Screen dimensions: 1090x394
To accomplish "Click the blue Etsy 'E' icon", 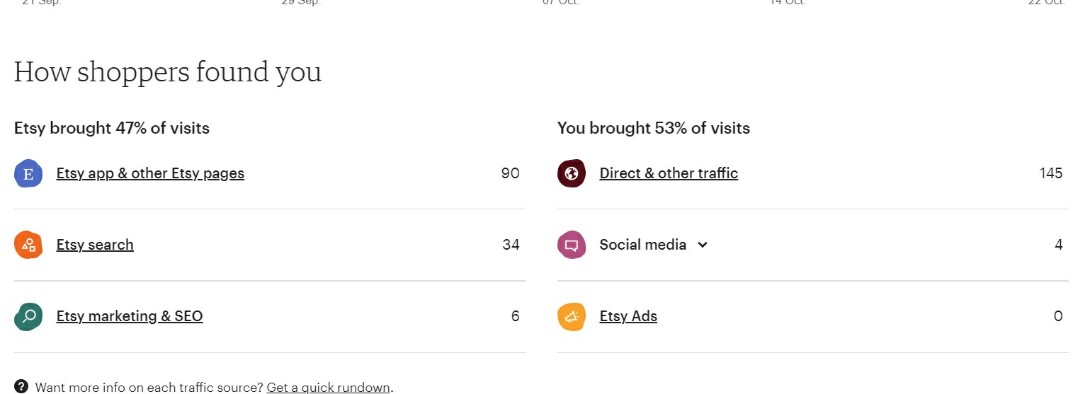I will (x=28, y=174).
